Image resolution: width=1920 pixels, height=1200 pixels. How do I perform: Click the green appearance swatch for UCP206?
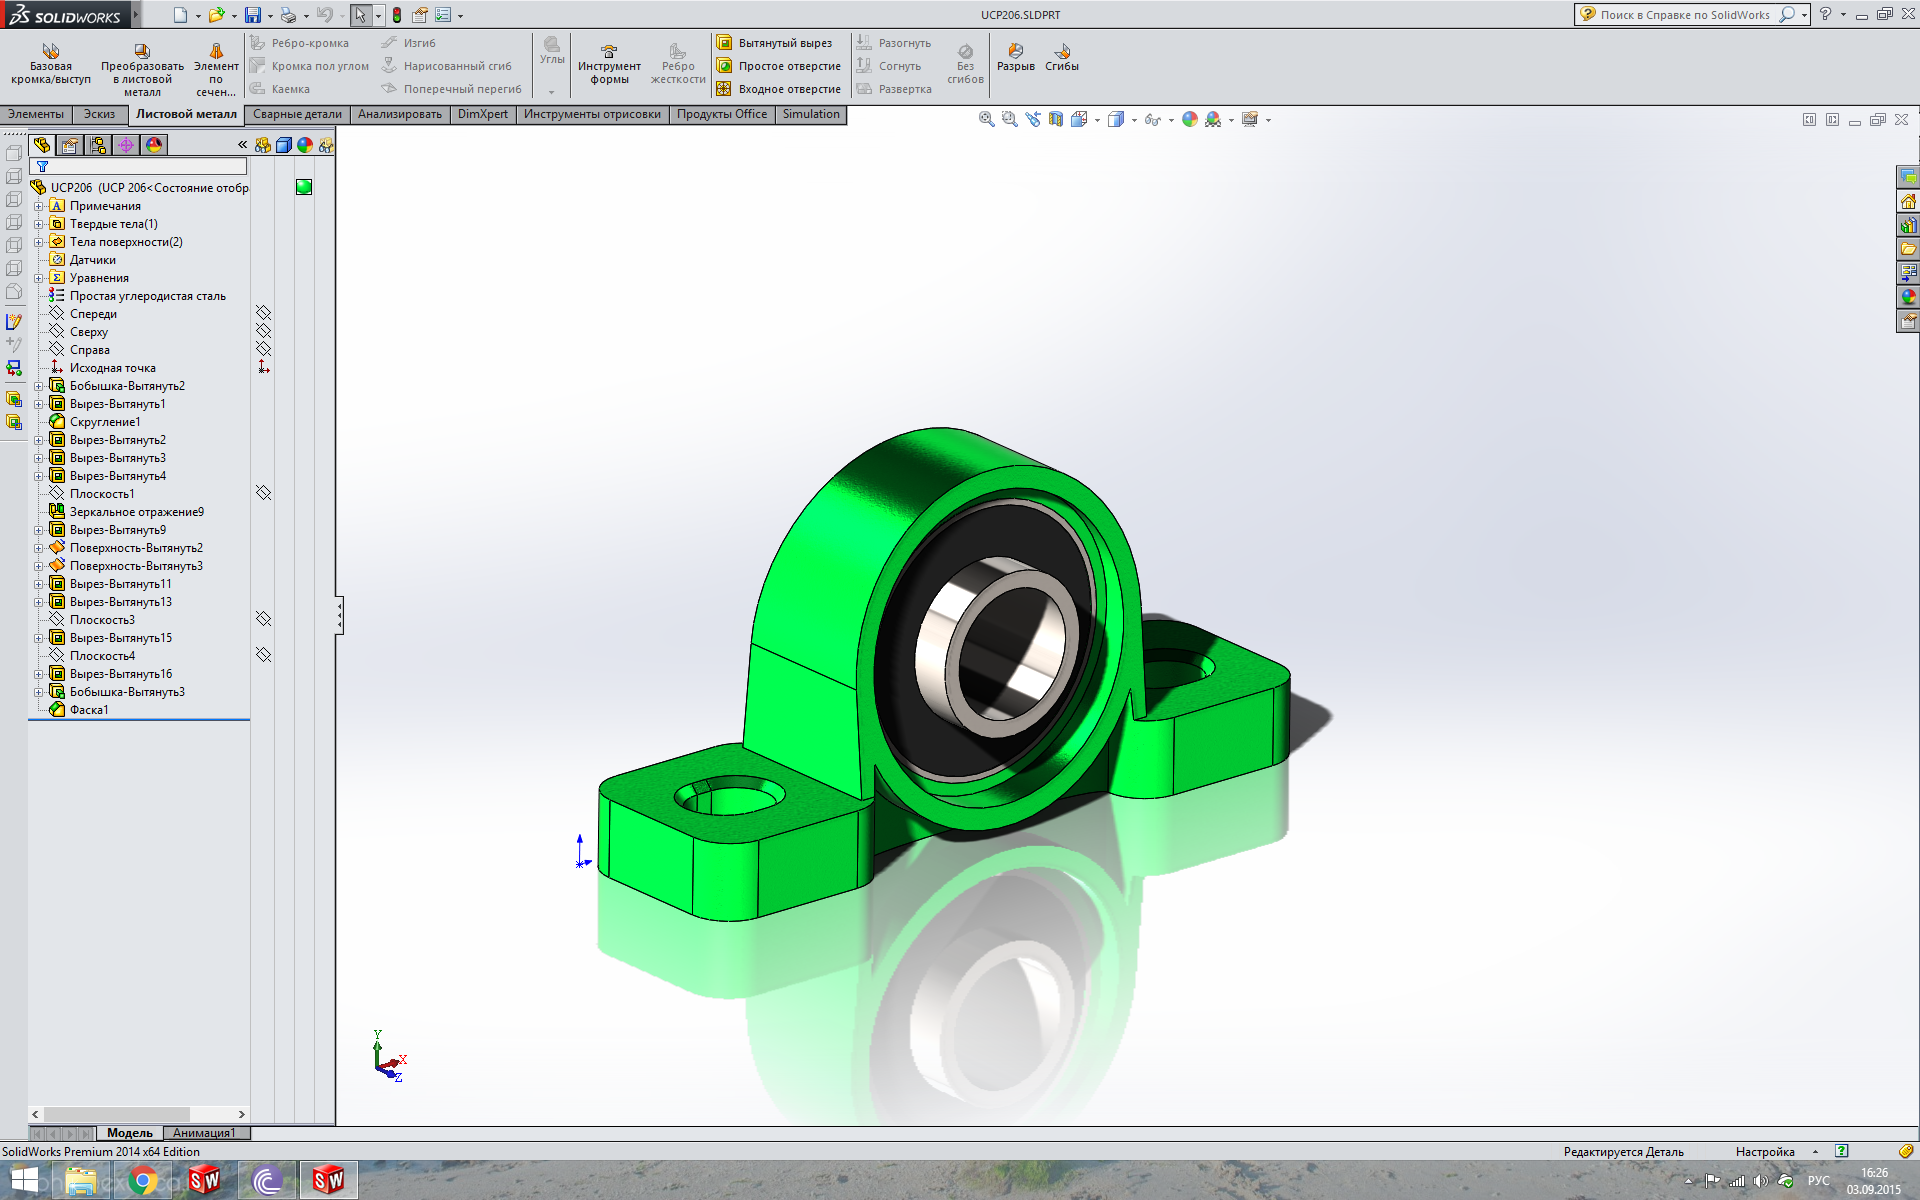click(x=304, y=187)
